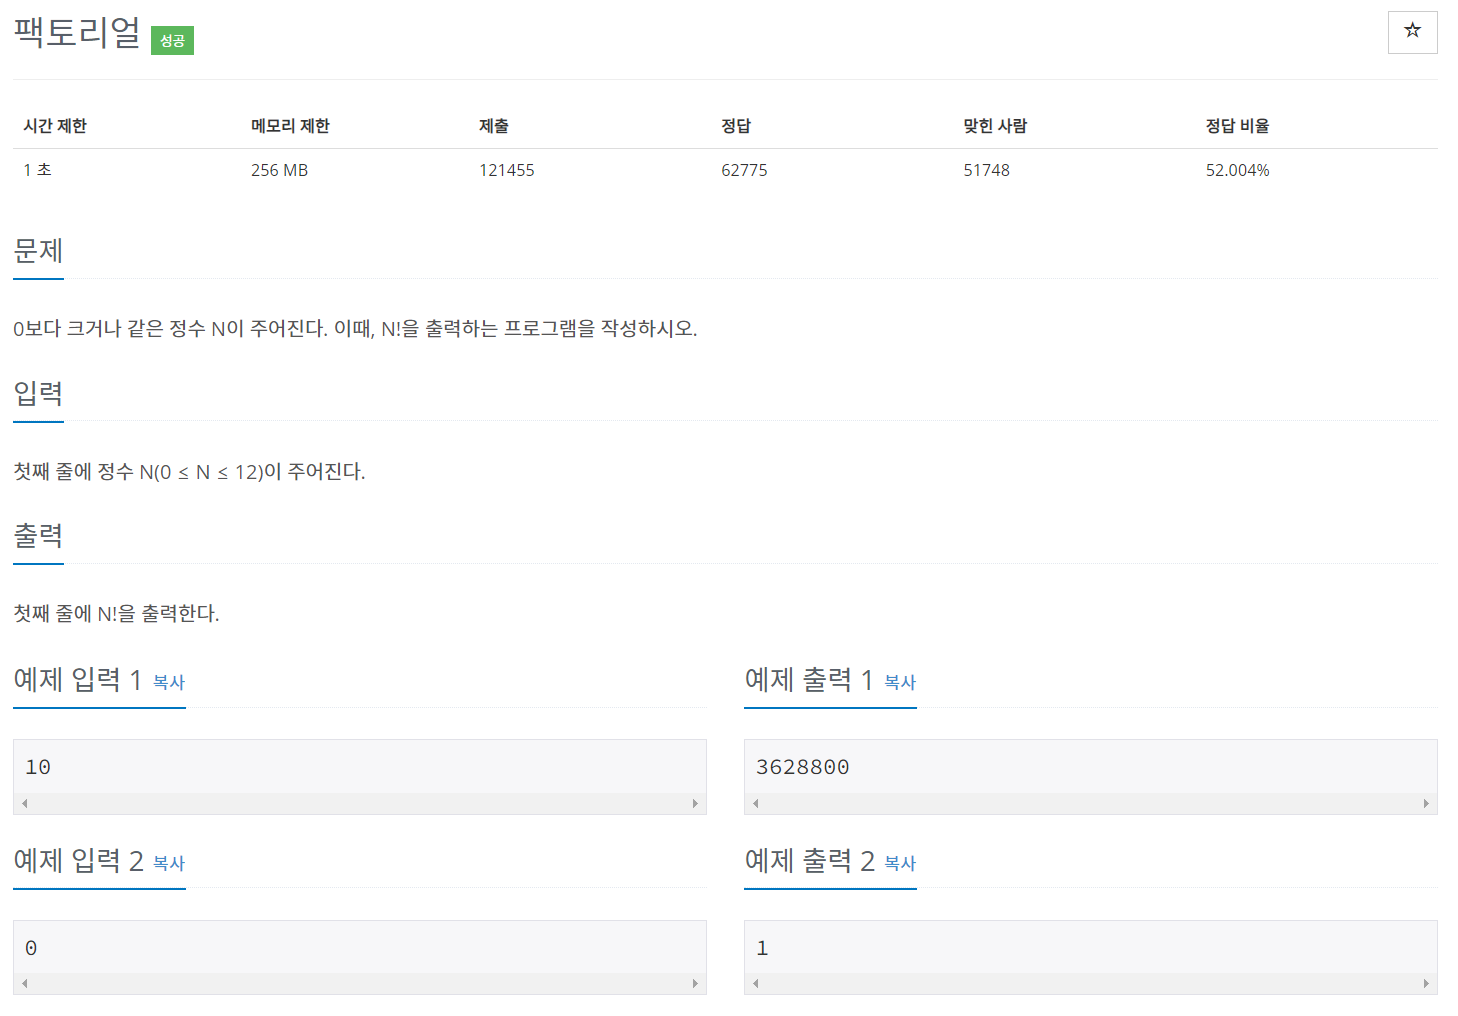
Task: Click example input 2 value 0
Action: point(31,948)
